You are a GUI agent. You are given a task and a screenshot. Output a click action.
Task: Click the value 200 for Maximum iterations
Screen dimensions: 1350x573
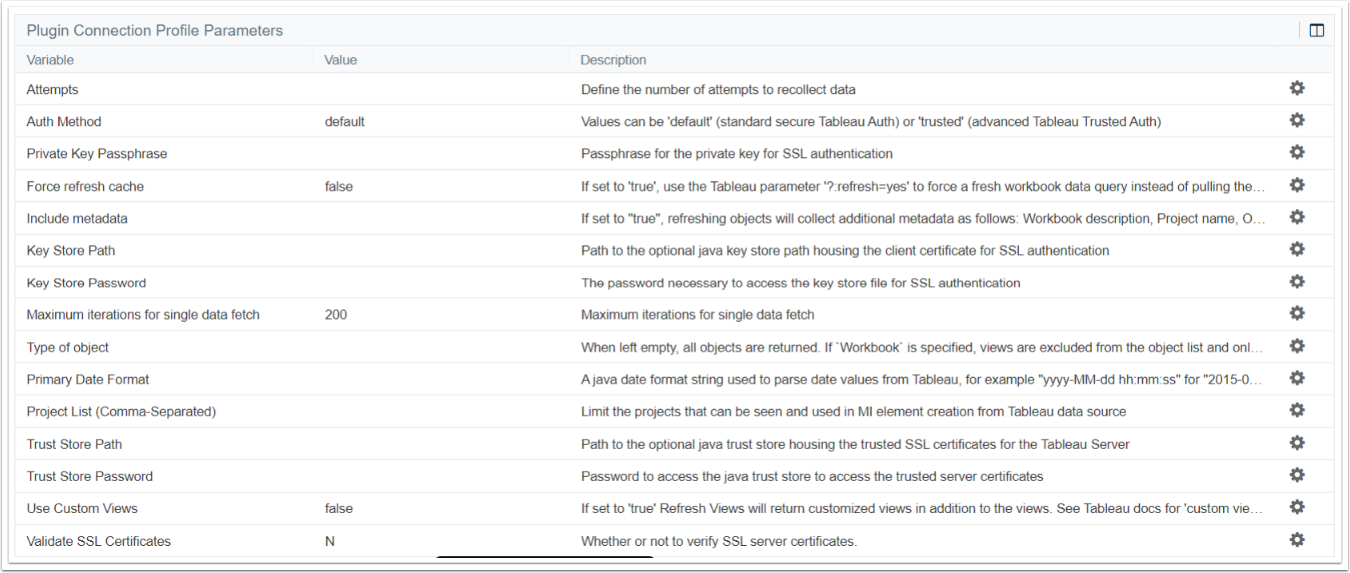[x=336, y=315]
